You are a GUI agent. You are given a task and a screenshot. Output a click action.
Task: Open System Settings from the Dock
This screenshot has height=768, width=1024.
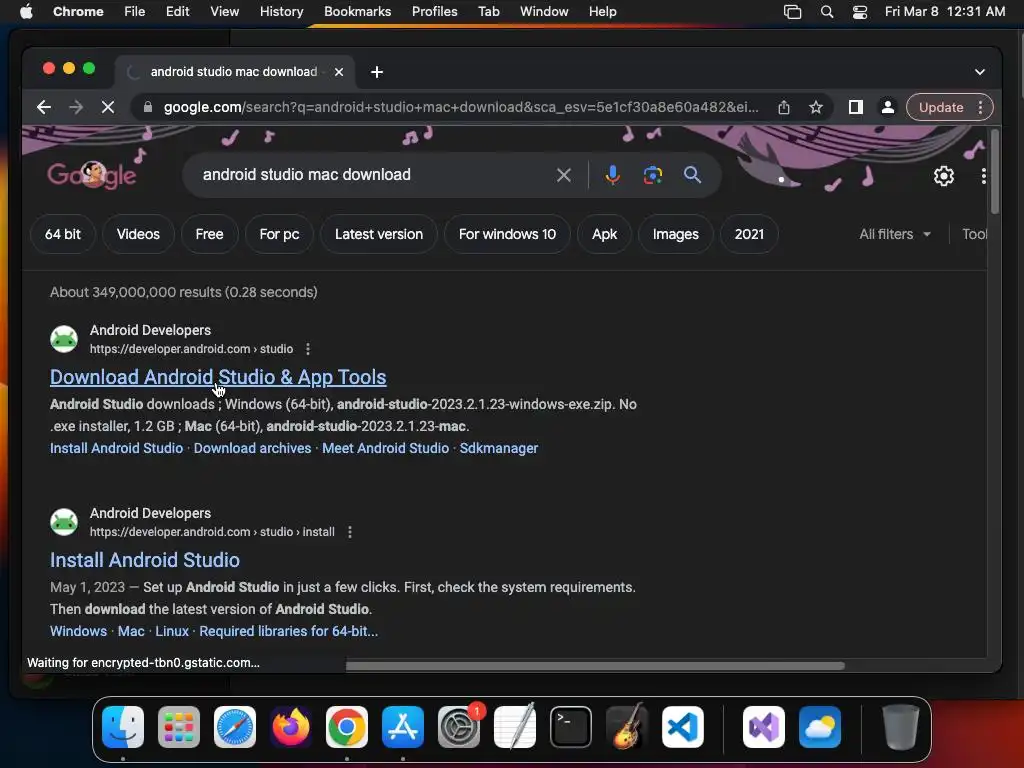pyautogui.click(x=459, y=727)
